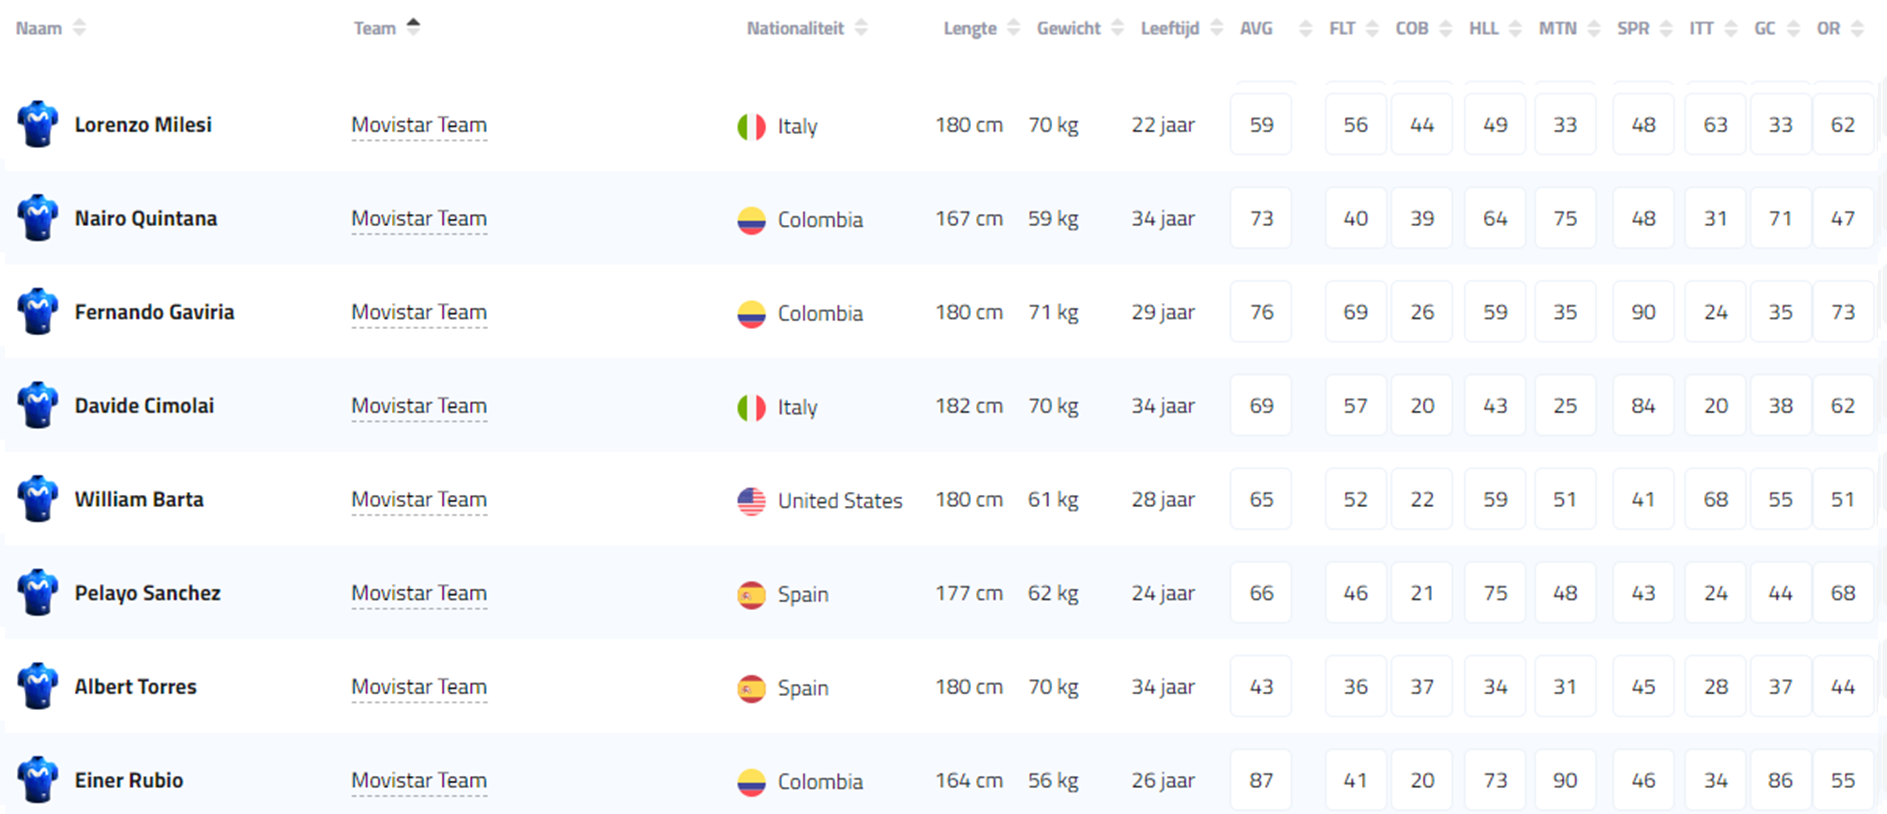The height and width of the screenshot is (814, 1887).
Task: Open rider name Lorenzo Milesi
Action: coord(143,125)
